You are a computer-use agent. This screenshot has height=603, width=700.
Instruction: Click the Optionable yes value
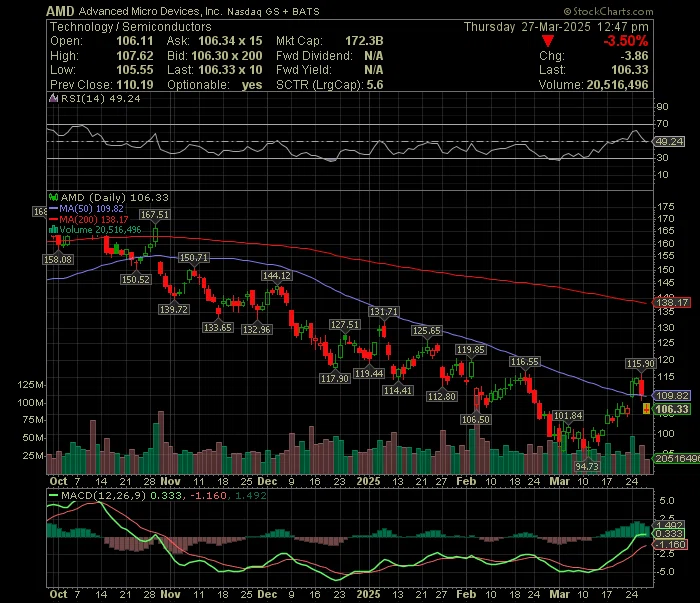(x=252, y=85)
